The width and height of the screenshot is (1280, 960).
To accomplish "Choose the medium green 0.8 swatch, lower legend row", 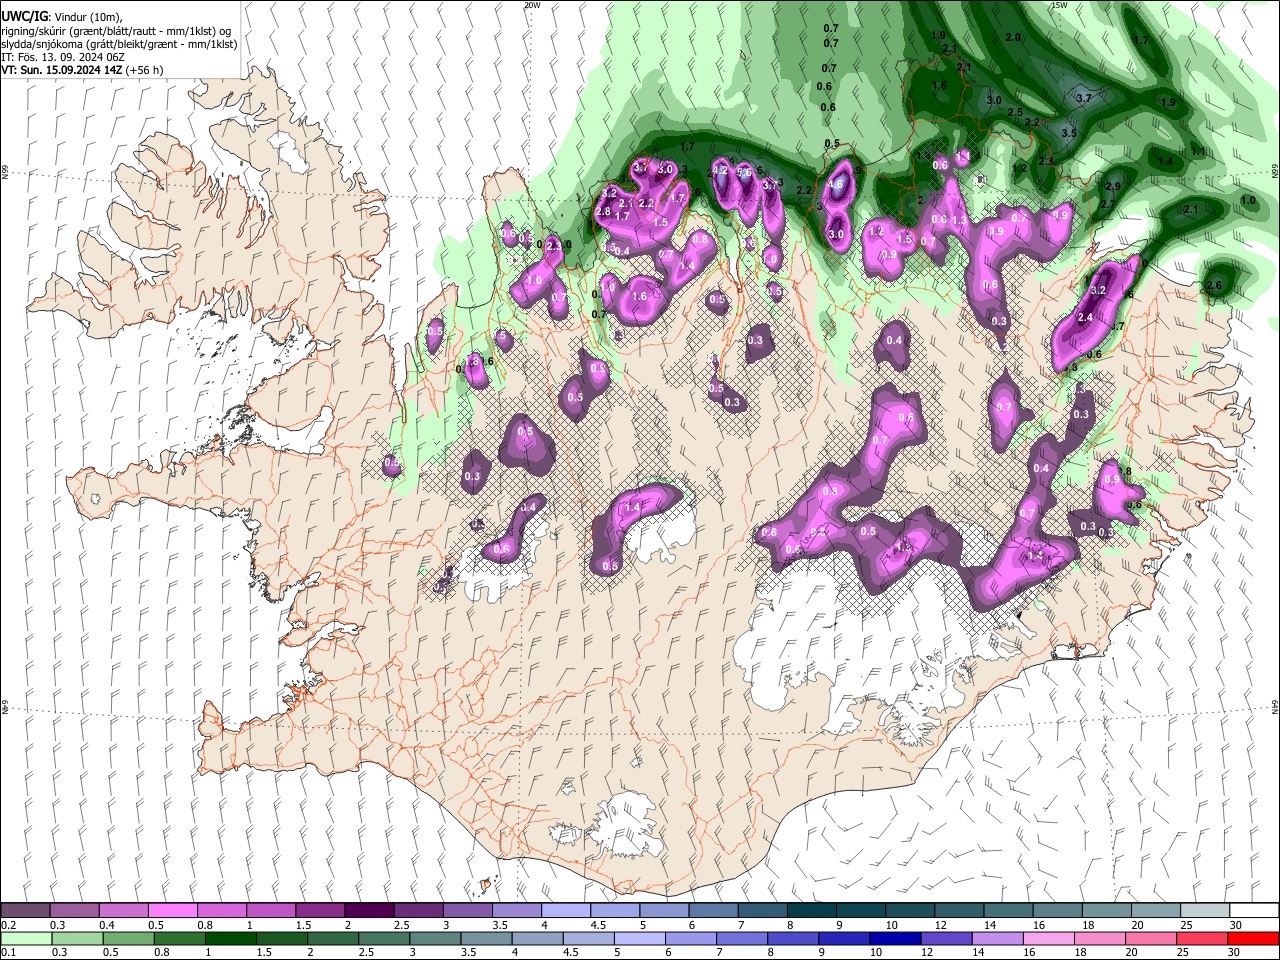I will coord(180,939).
